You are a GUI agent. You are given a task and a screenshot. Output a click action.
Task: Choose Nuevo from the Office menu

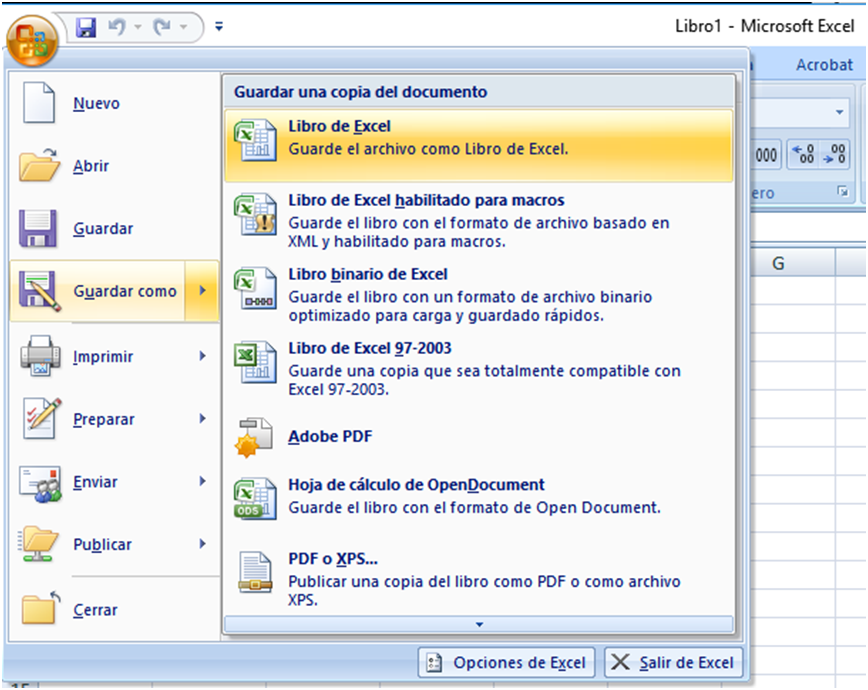114,103
